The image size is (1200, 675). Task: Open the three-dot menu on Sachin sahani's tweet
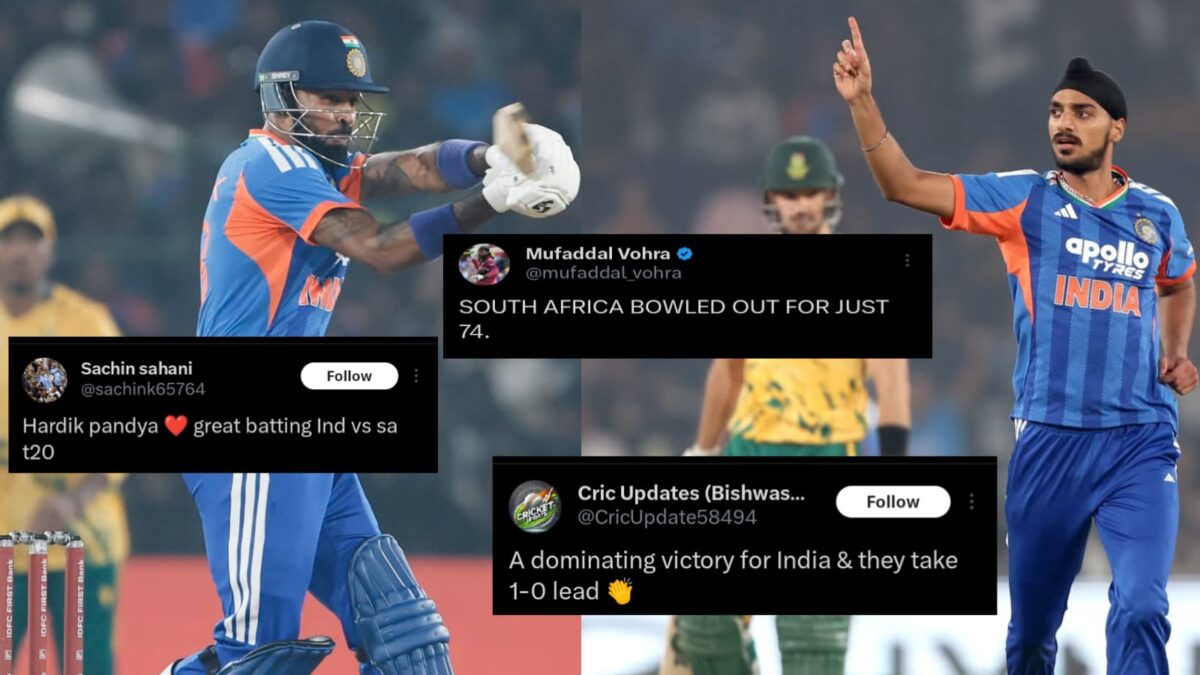click(x=417, y=376)
